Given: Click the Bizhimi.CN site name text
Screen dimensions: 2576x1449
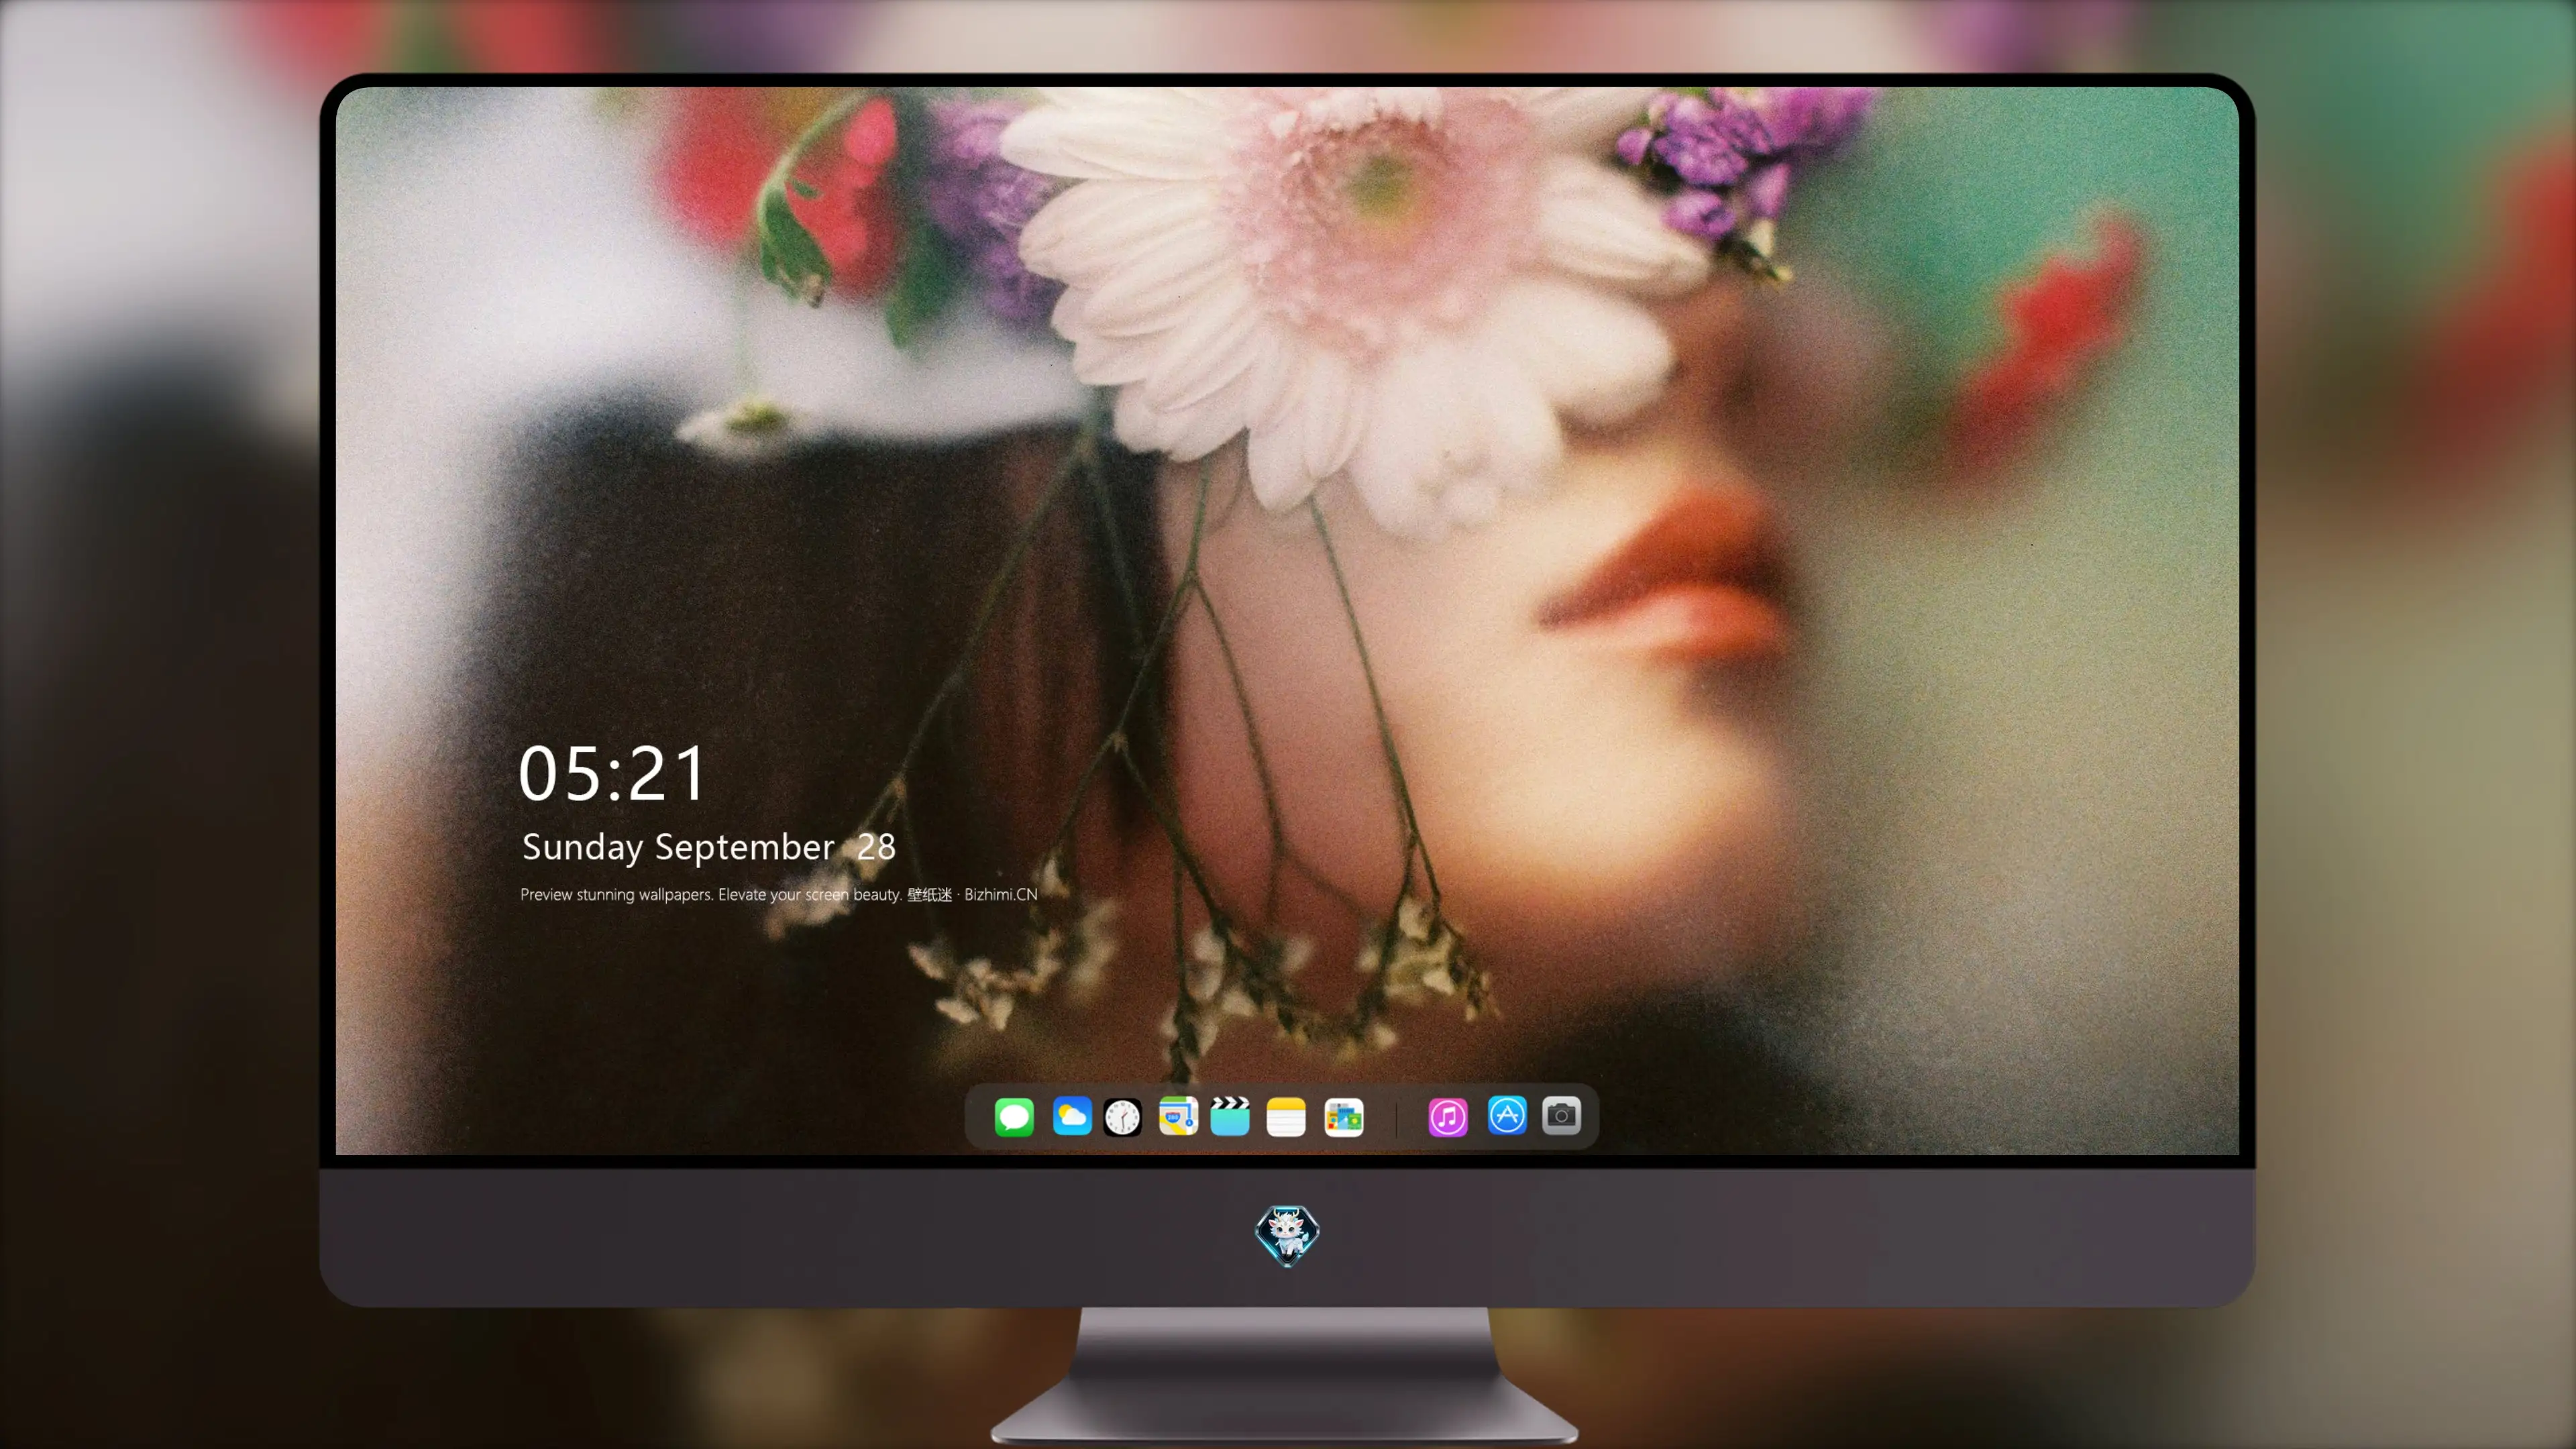Looking at the screenshot, I should (1001, 894).
